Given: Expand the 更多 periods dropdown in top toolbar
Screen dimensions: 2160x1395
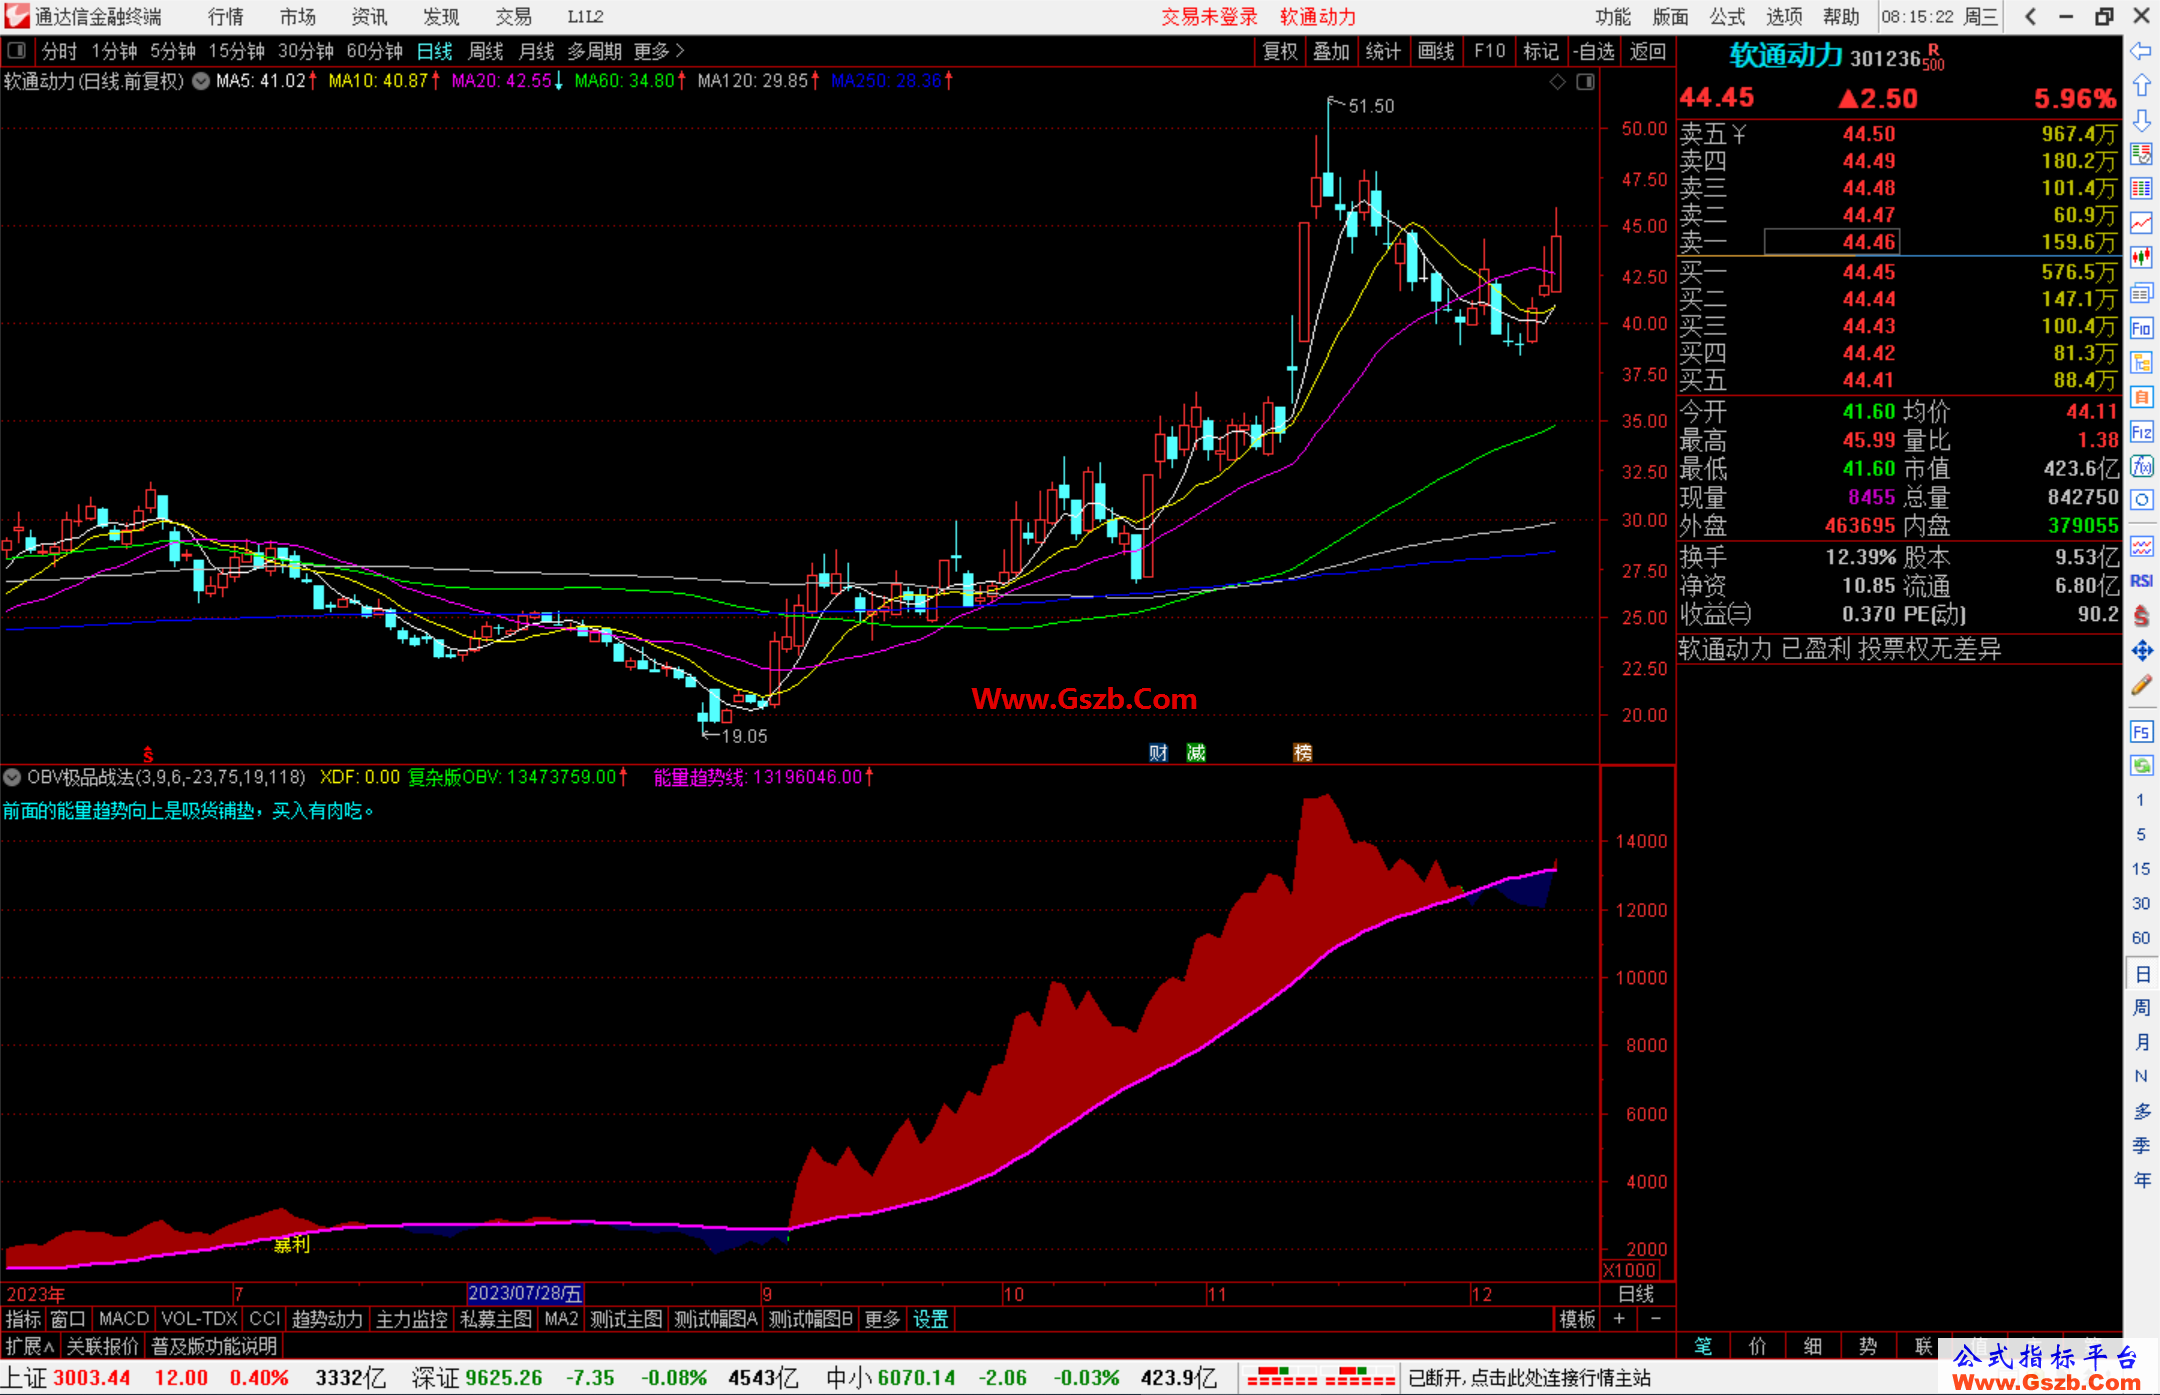Looking at the screenshot, I should (659, 51).
